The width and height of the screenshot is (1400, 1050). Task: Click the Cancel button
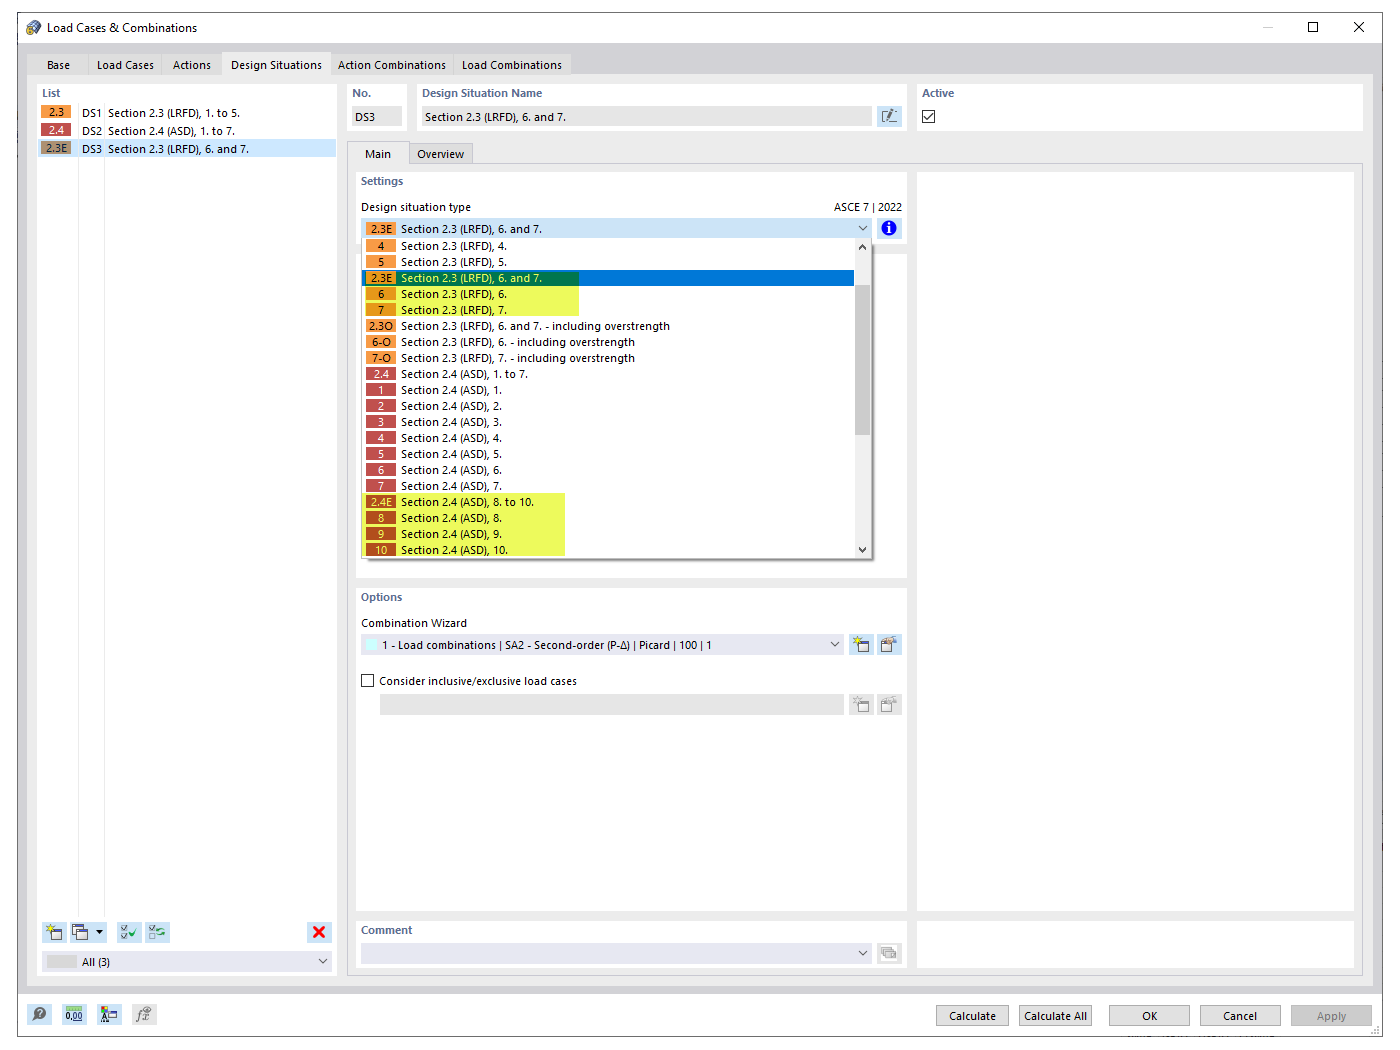(x=1241, y=1016)
